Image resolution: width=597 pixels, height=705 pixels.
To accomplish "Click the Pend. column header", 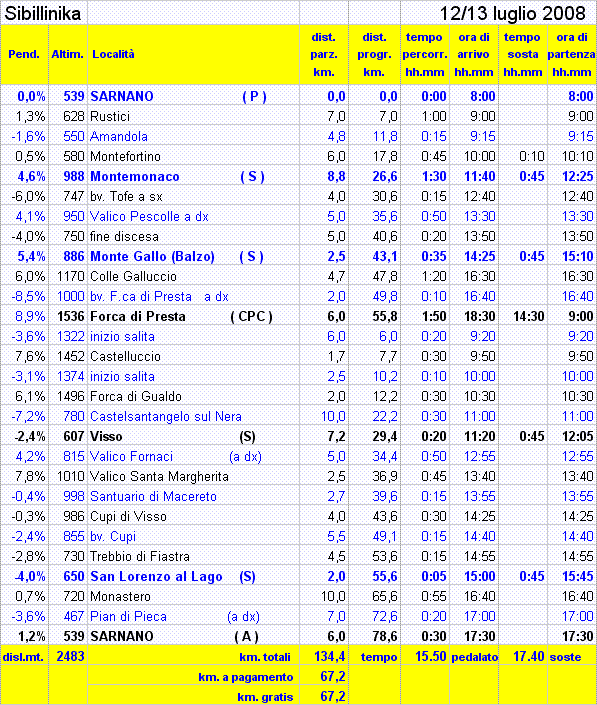I will click(24, 54).
